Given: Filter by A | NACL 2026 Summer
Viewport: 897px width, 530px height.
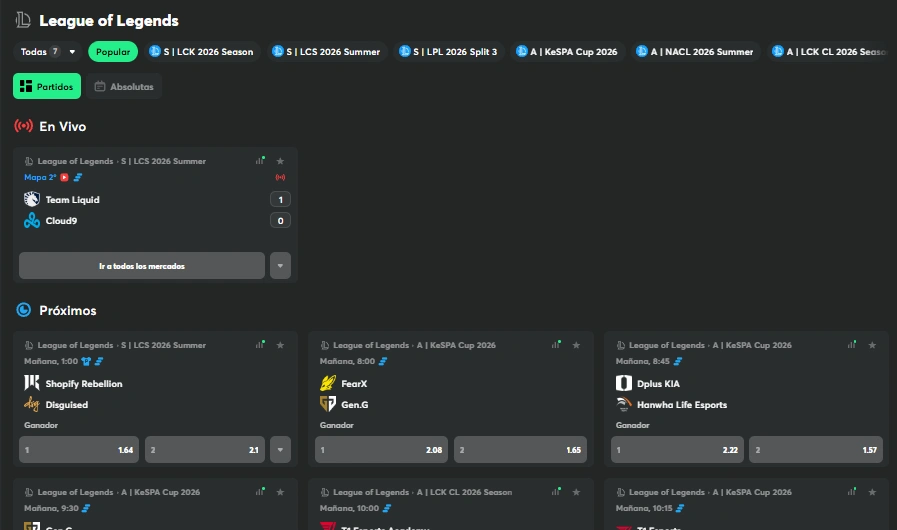Looking at the screenshot, I should point(695,52).
